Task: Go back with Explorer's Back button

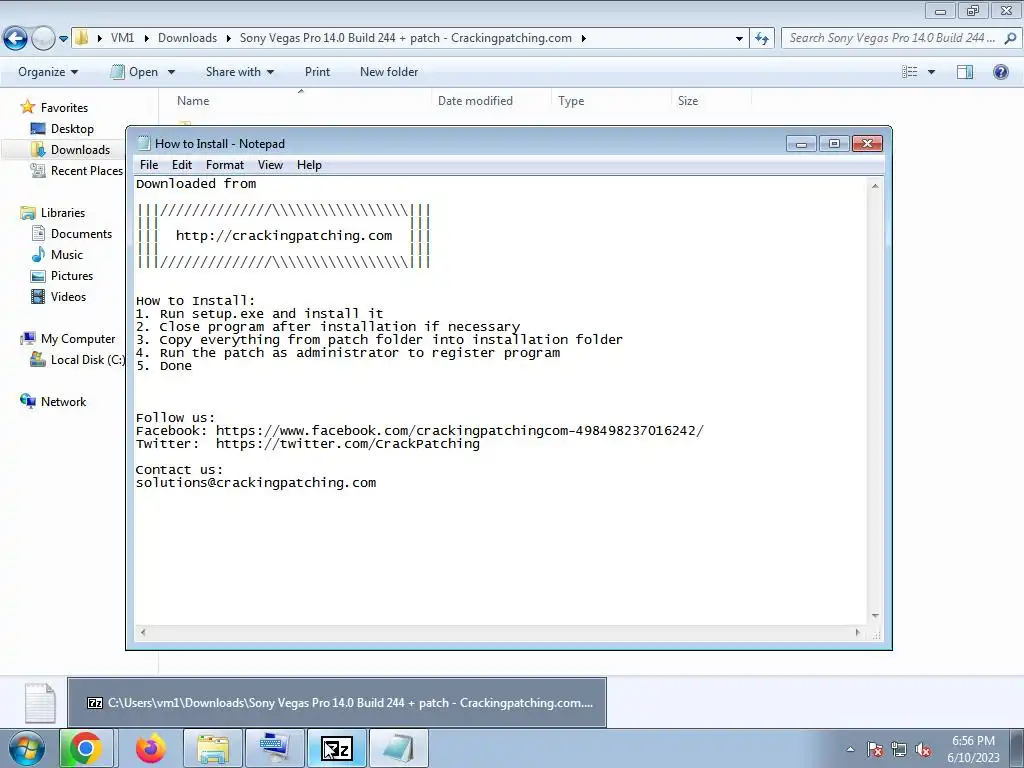Action: click(16, 39)
